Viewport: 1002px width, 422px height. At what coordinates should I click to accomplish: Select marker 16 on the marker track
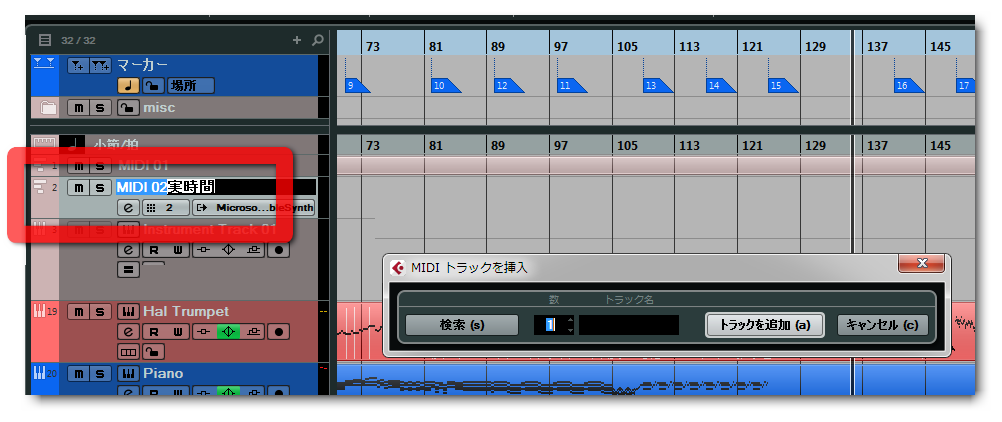[909, 86]
